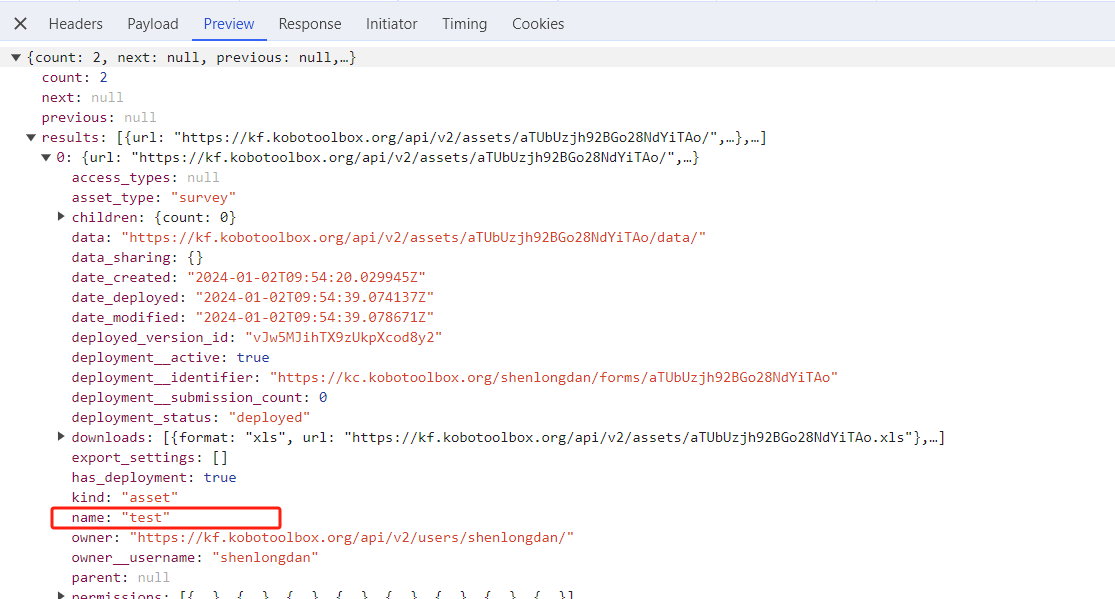Expand the children object

[x=61, y=217]
